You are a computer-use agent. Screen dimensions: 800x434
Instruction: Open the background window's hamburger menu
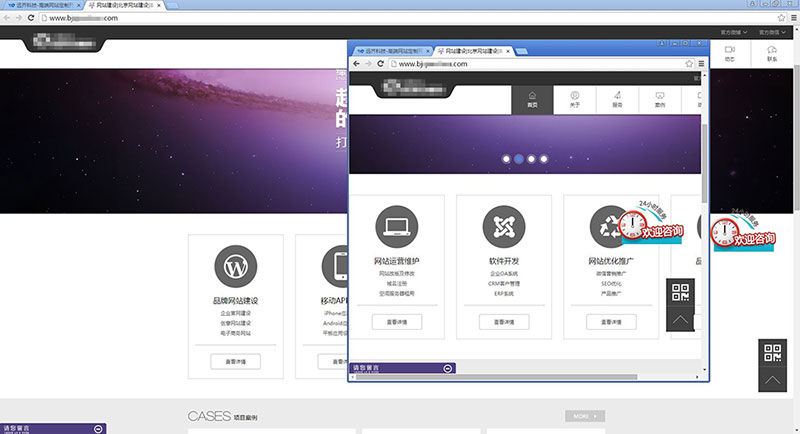[794, 18]
